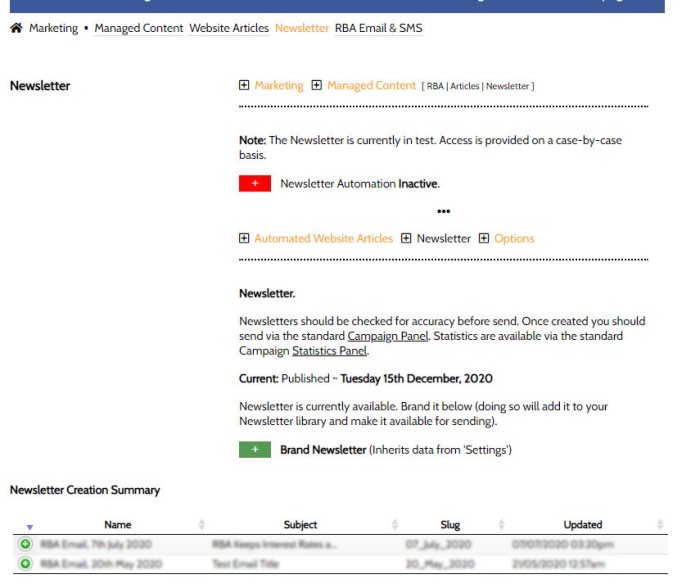Click the plus icon beside Newsletter

pyautogui.click(x=406, y=239)
